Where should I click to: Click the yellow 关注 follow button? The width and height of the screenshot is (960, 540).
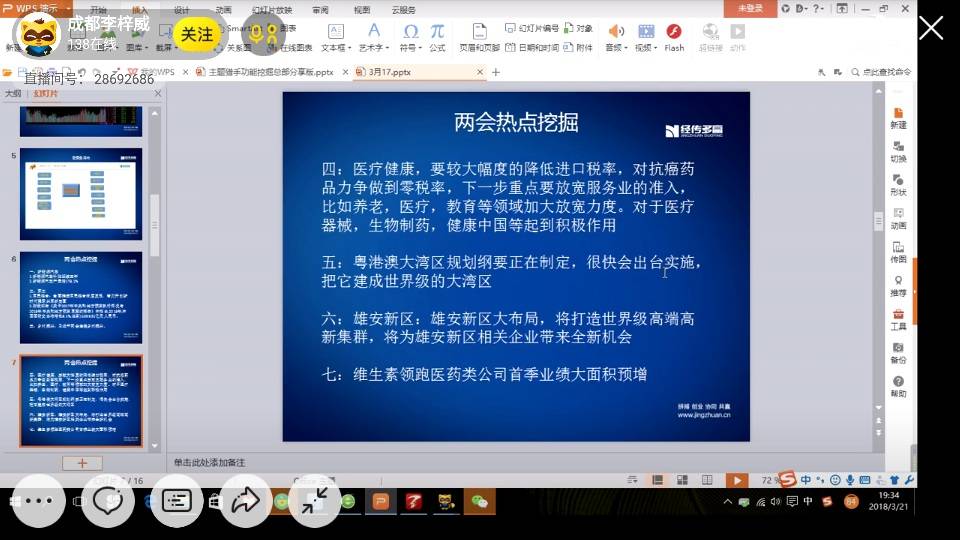196,34
